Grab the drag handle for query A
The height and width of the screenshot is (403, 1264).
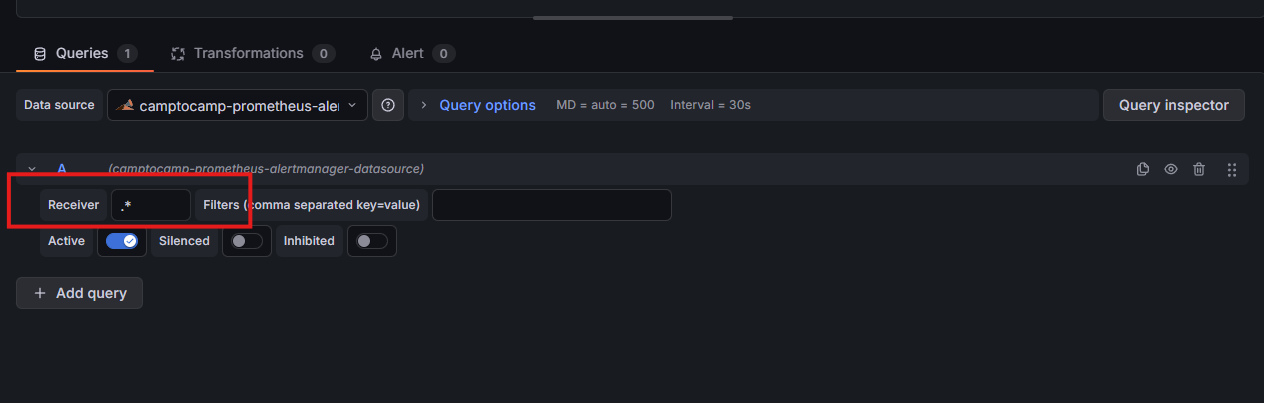(x=1232, y=169)
